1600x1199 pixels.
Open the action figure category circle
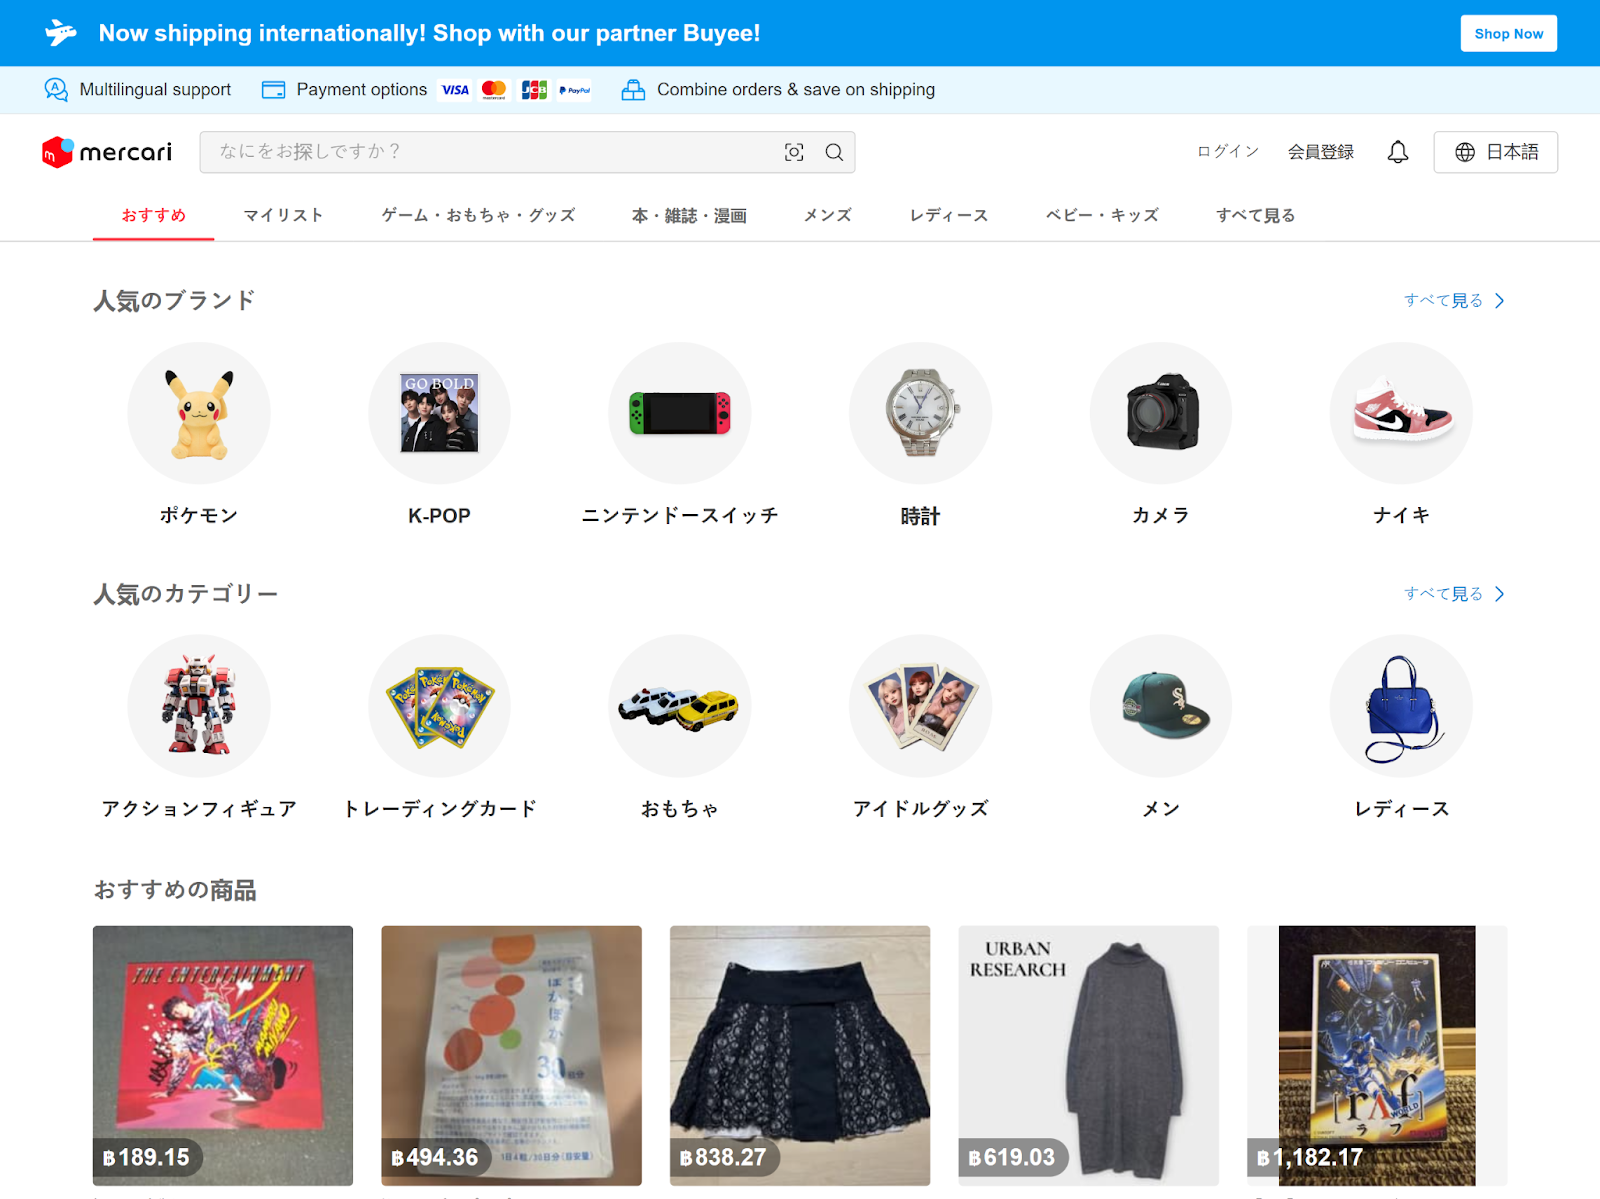[199, 706]
